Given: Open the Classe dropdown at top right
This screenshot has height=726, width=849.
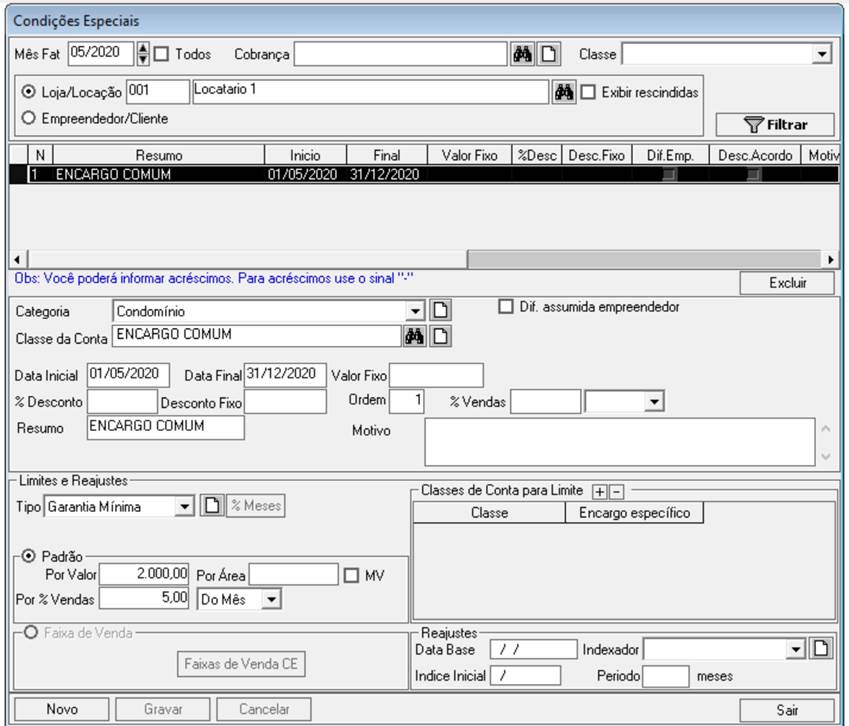Looking at the screenshot, I should point(822,54).
